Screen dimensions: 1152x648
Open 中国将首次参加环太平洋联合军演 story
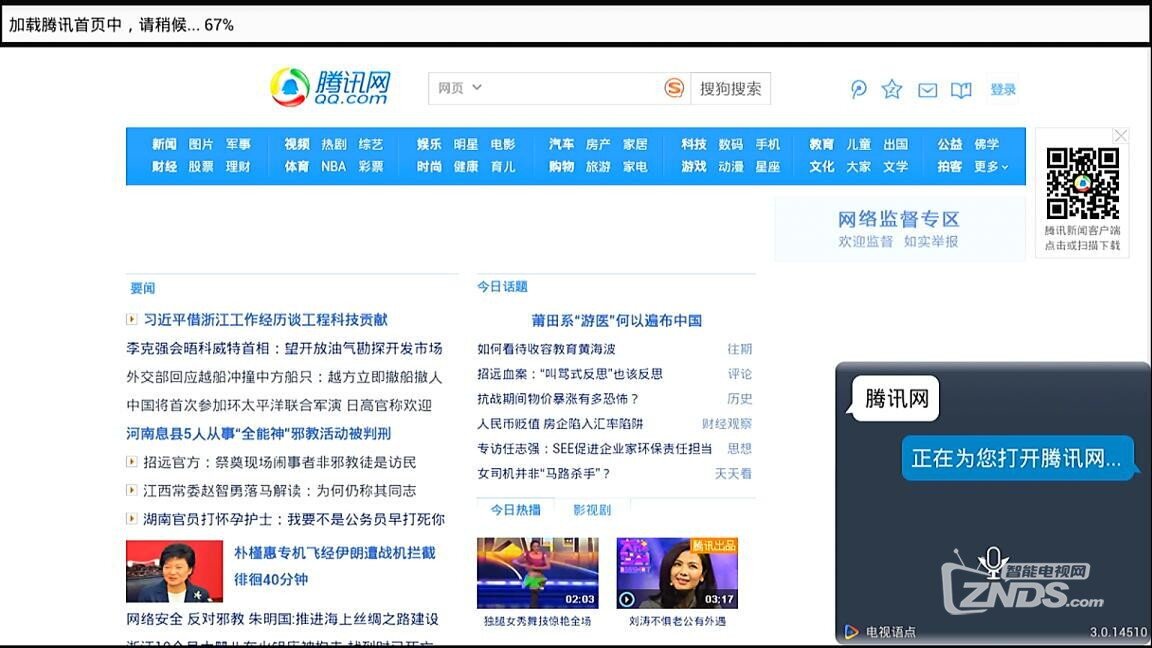pos(279,406)
